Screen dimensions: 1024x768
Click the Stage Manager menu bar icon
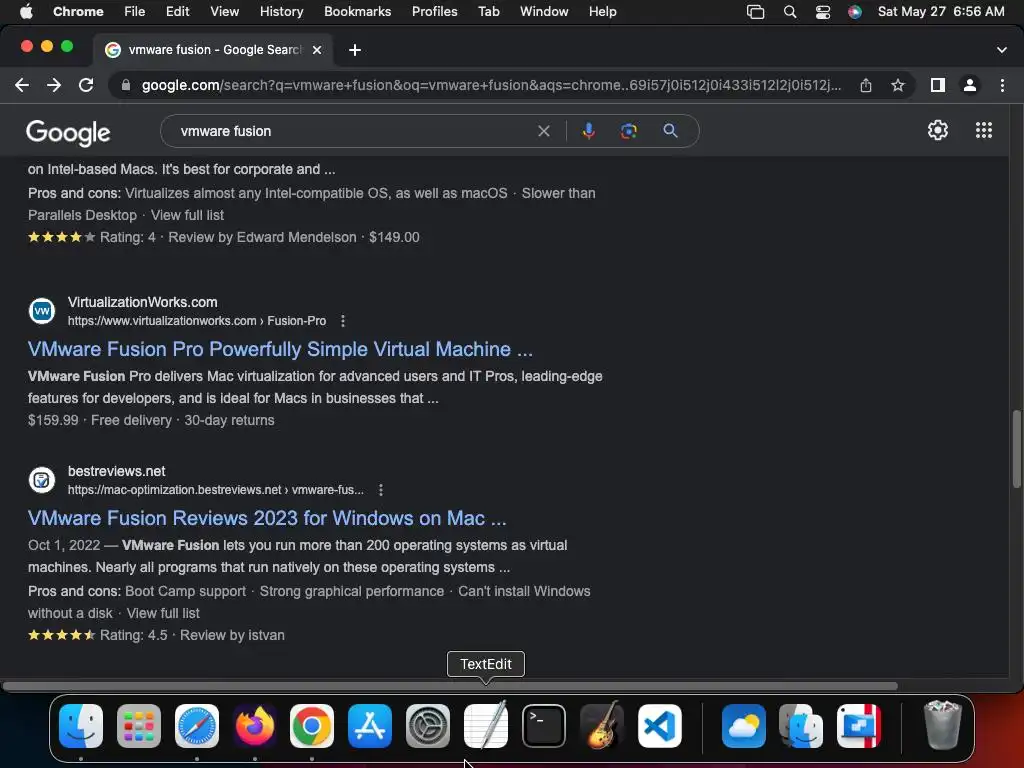point(756,12)
